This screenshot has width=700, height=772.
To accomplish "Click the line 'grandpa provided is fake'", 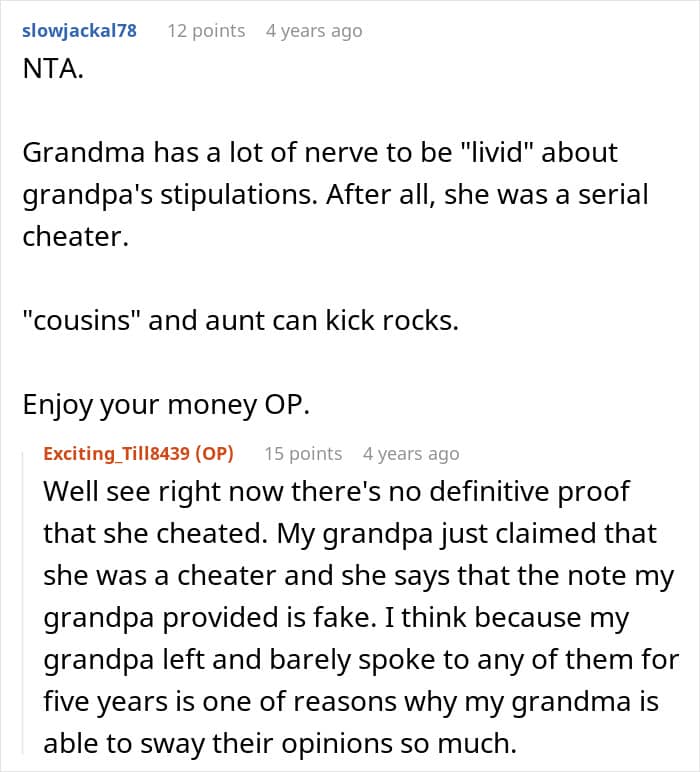I will point(336,617).
